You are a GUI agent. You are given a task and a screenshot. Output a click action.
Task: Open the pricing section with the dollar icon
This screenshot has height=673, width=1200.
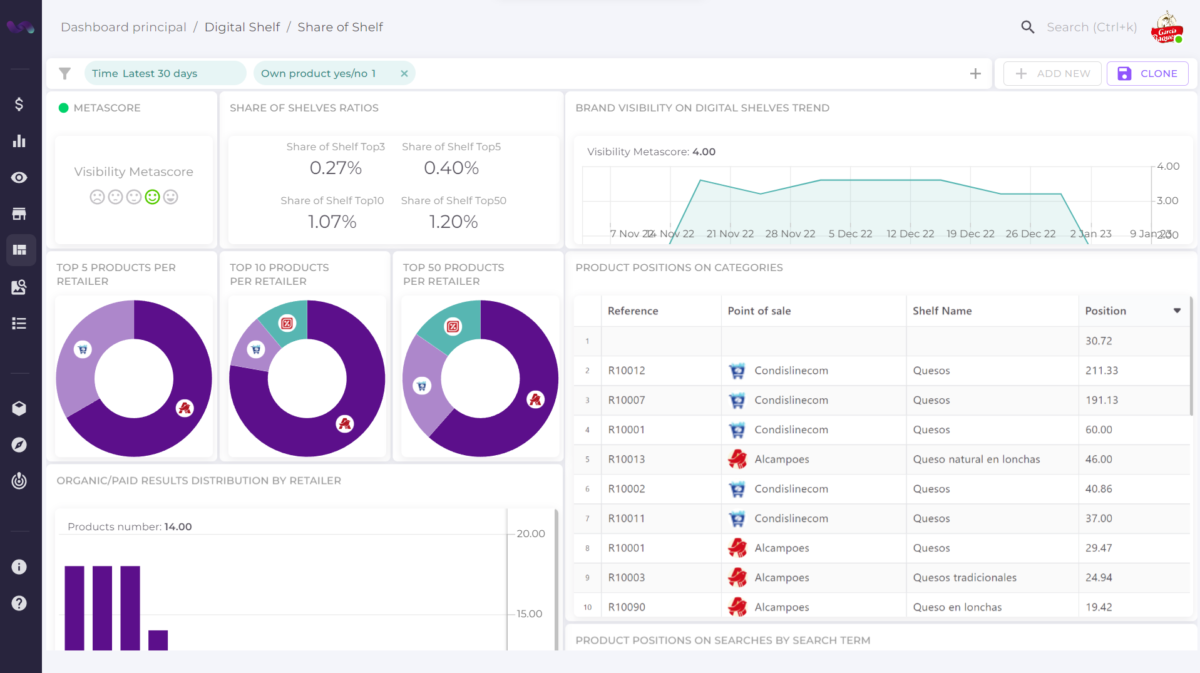(20, 102)
